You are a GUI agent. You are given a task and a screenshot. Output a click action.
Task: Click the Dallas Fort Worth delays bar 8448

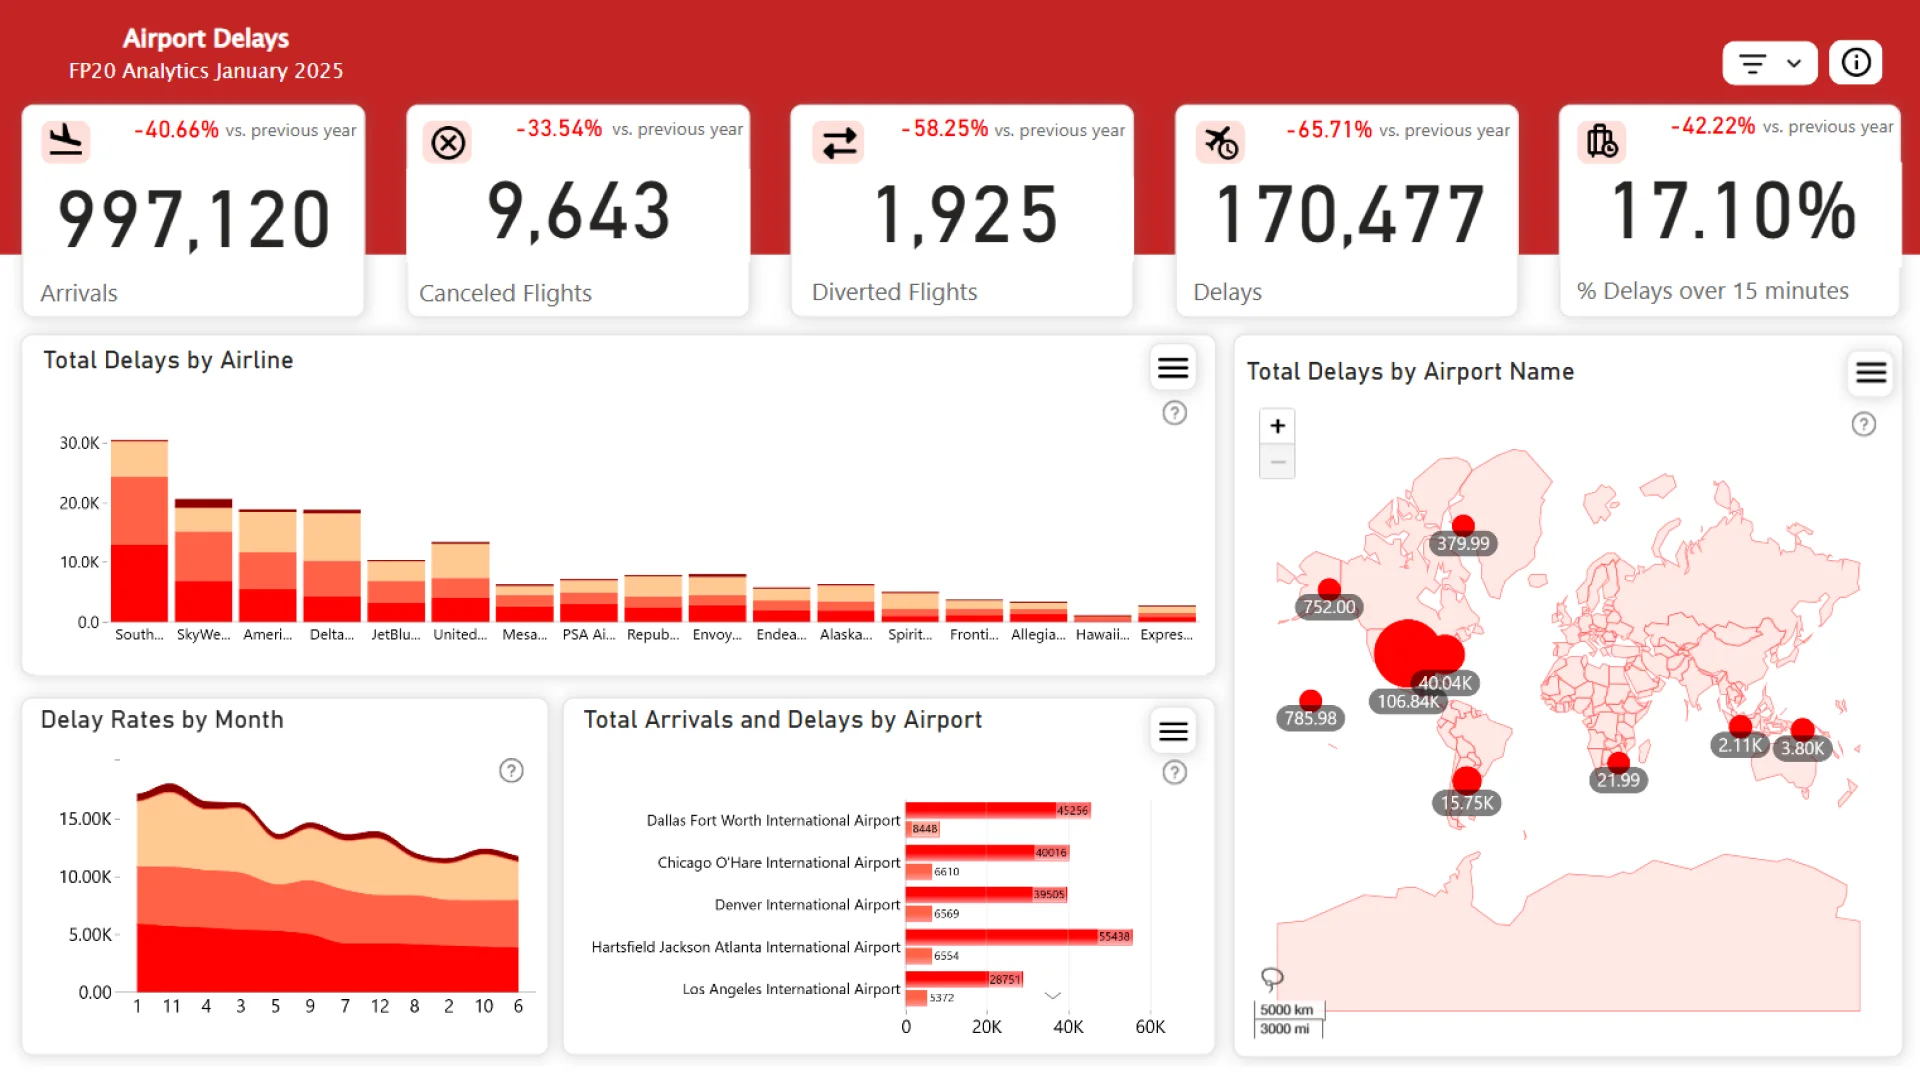pyautogui.click(x=923, y=829)
